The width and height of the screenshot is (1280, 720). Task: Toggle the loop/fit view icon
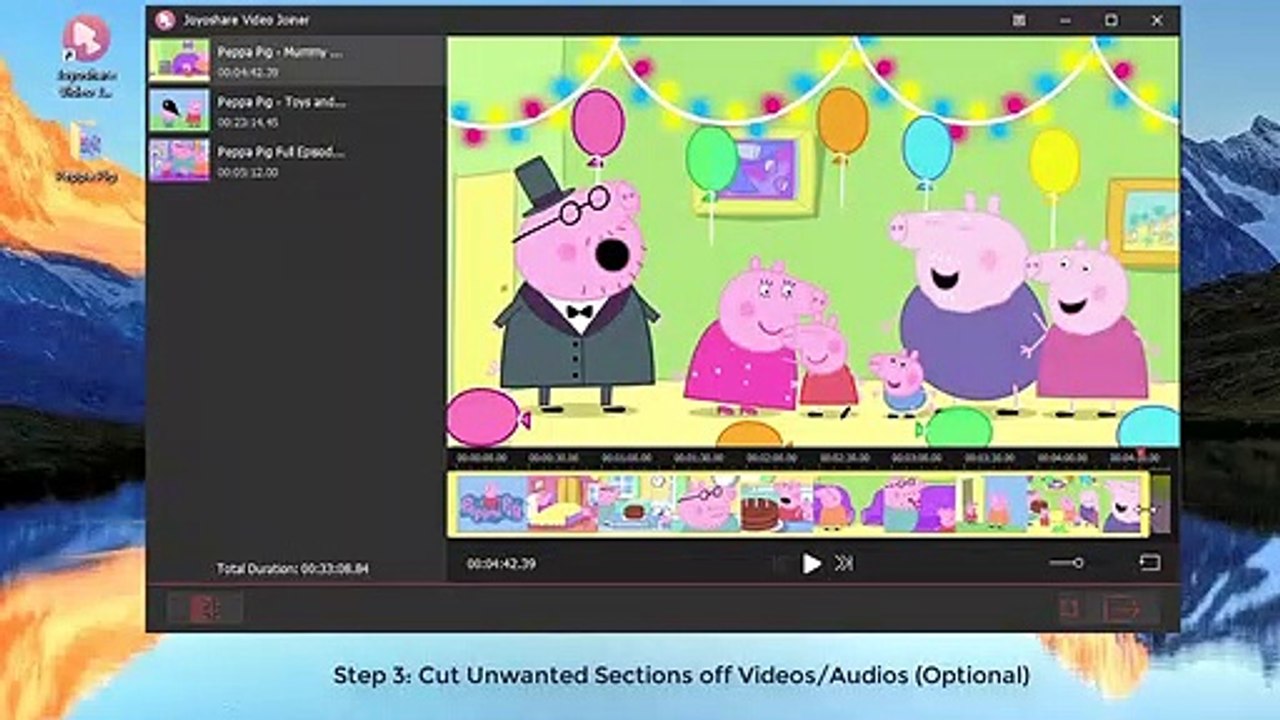click(x=1150, y=563)
